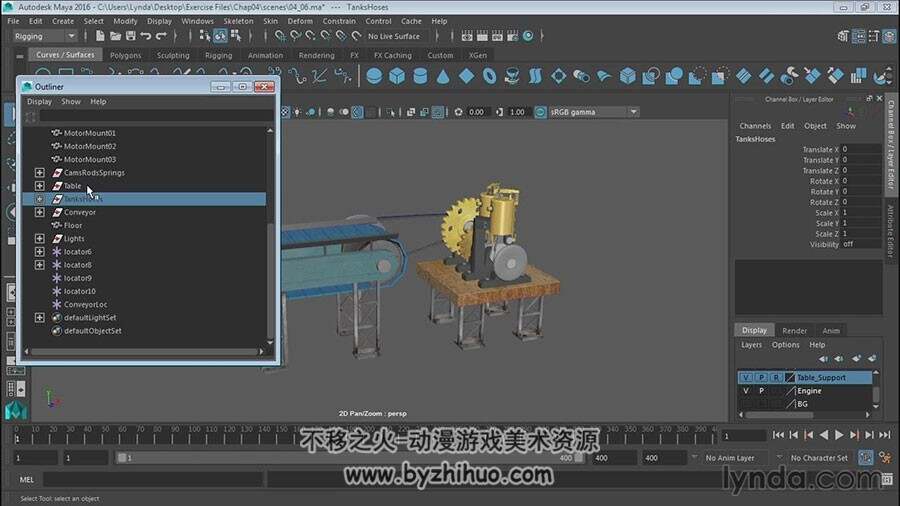This screenshot has height=506, width=900.
Task: Toggle reference R of Table_Support layer
Action: [776, 377]
